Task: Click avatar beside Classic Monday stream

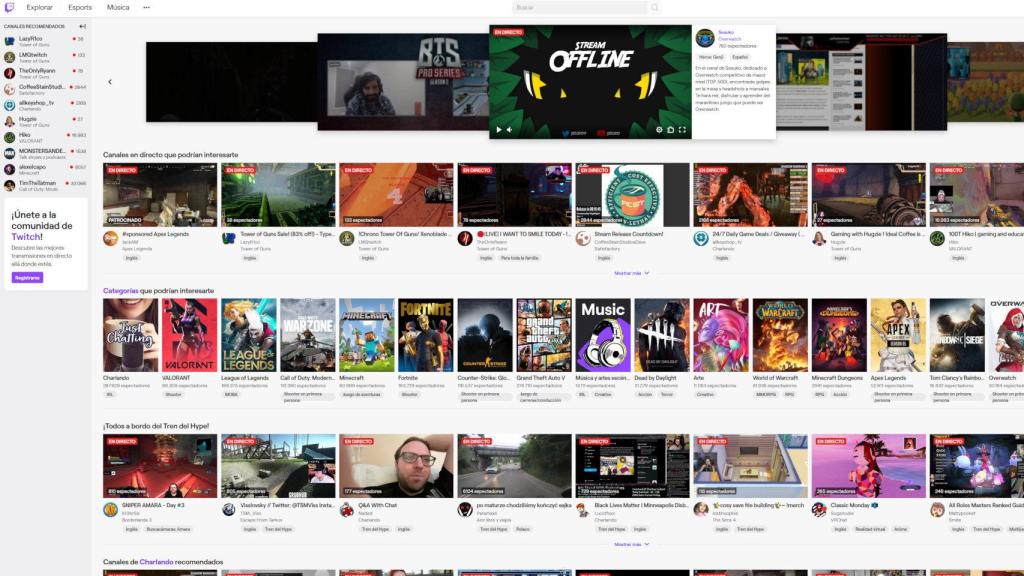Action: click(819, 510)
